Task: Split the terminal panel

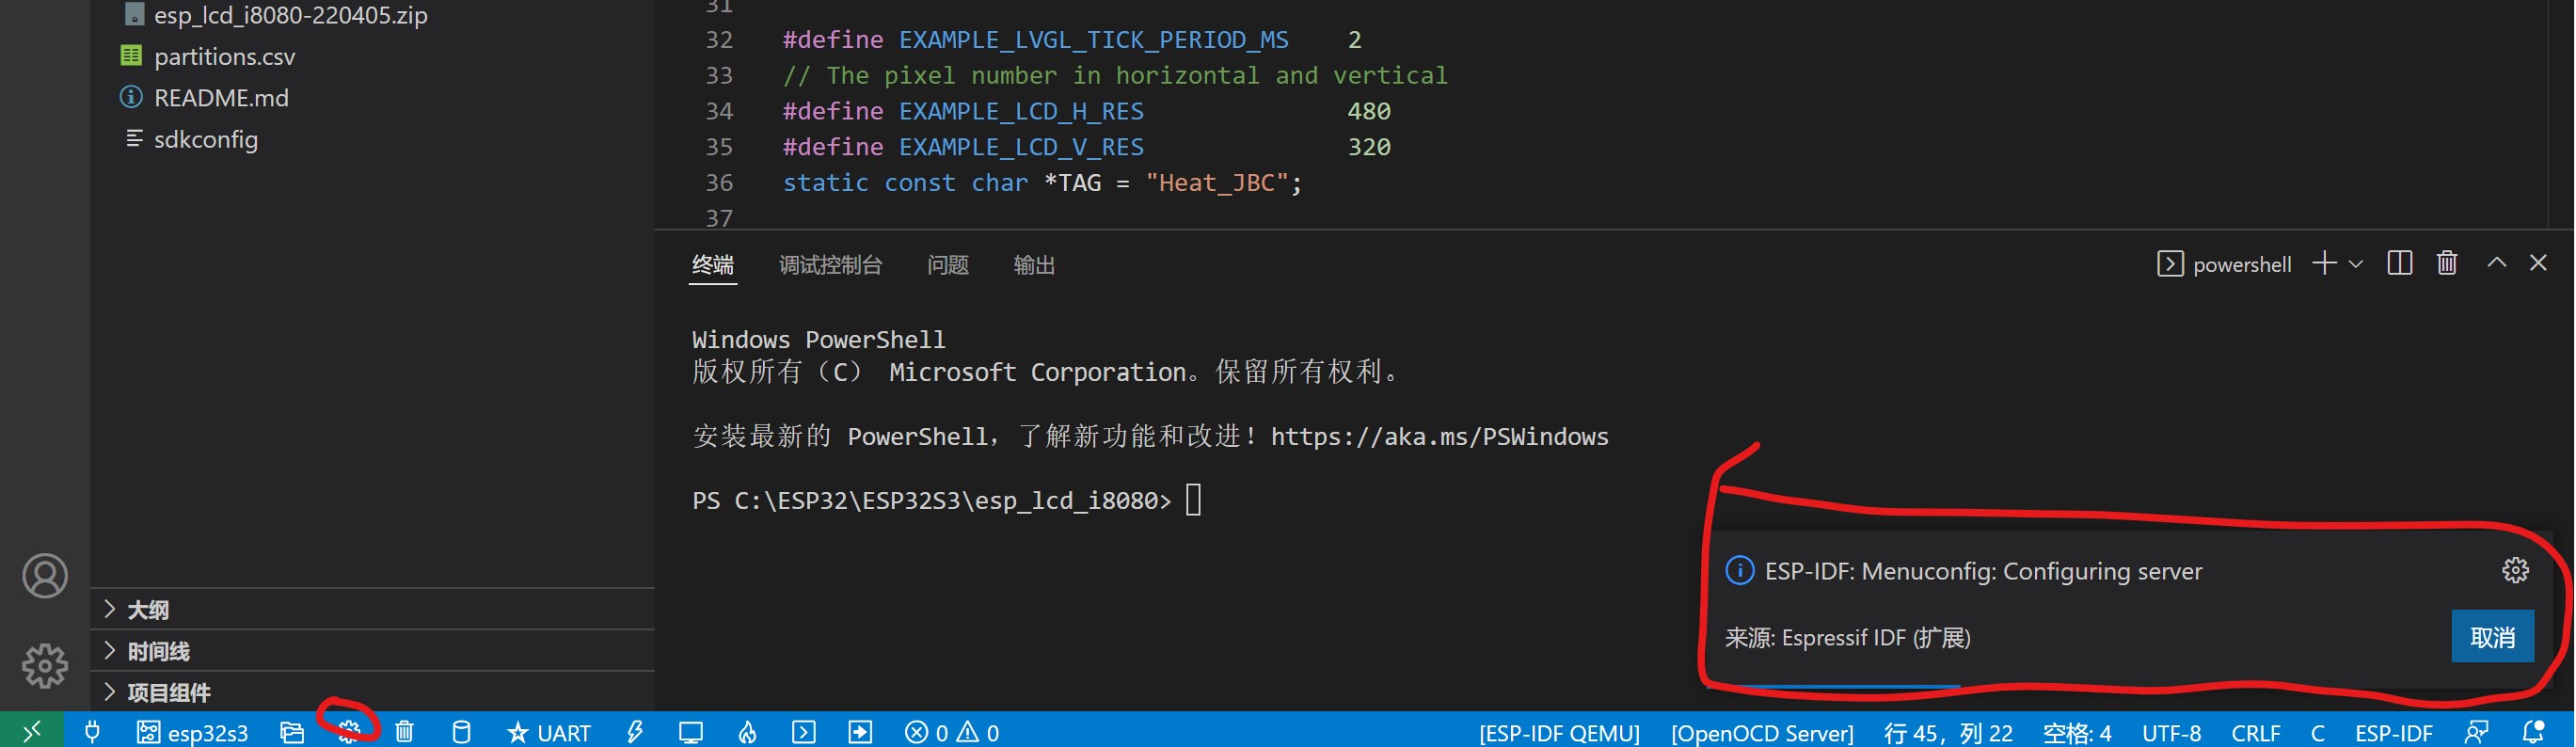Action: [x=2399, y=263]
